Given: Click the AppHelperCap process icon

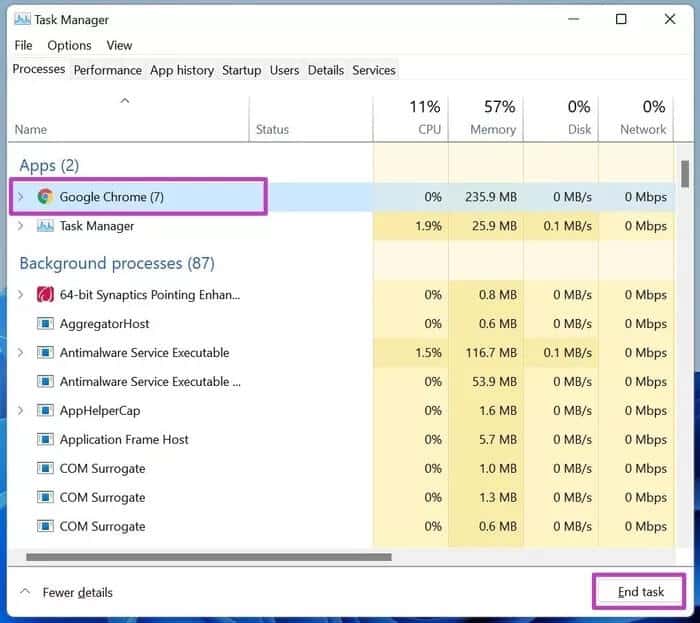Looking at the screenshot, I should click(x=45, y=411).
